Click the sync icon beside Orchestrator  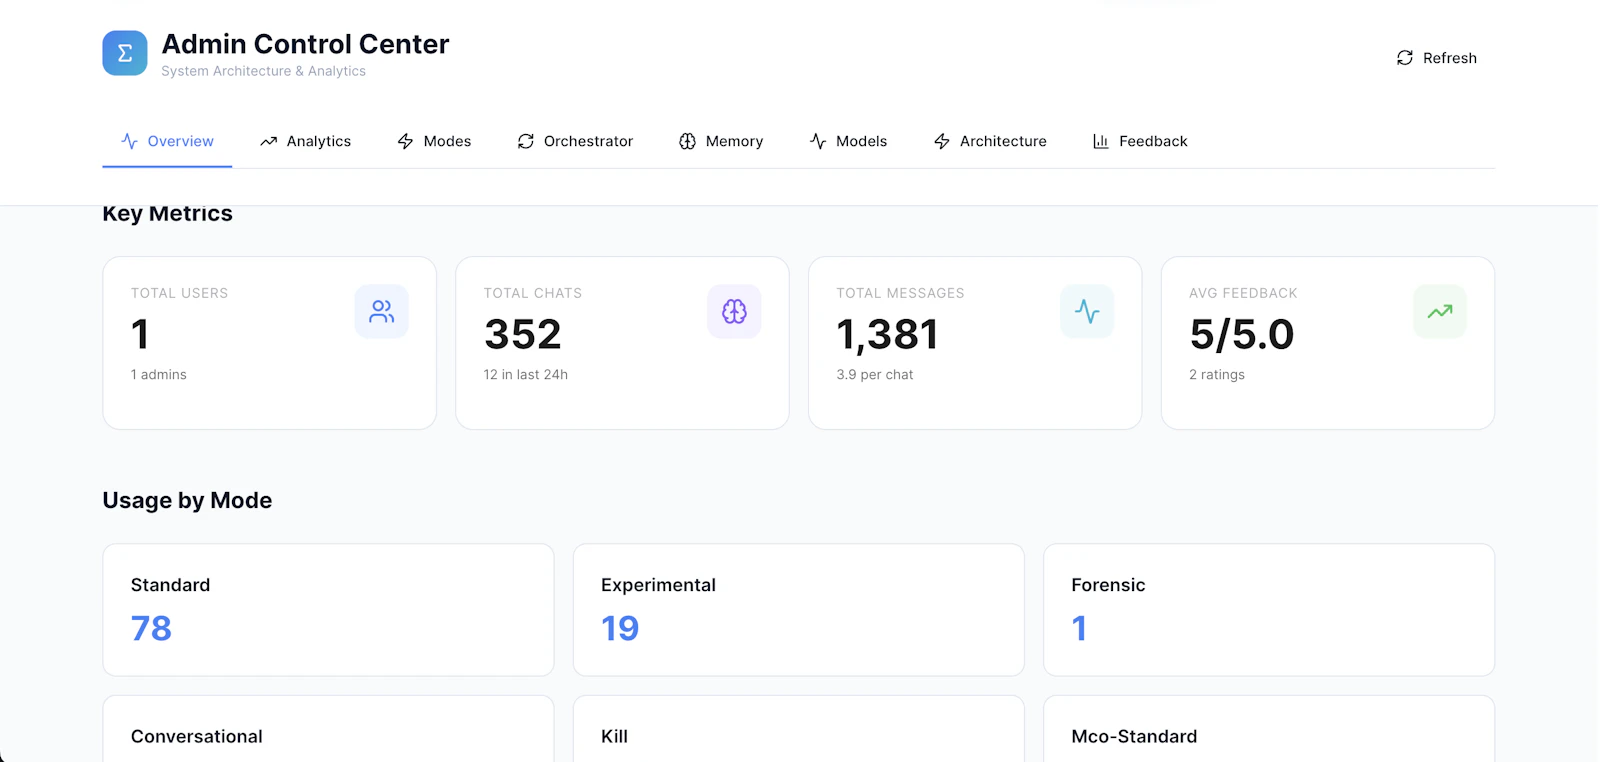(x=526, y=141)
